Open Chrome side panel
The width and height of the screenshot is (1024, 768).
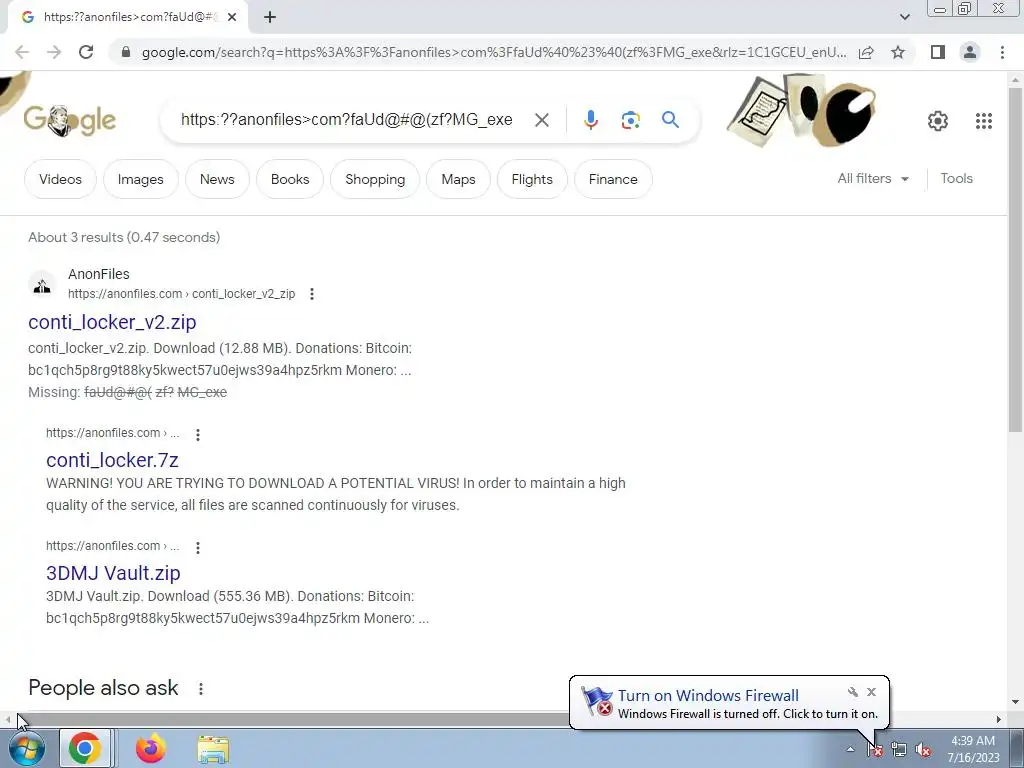(x=938, y=52)
